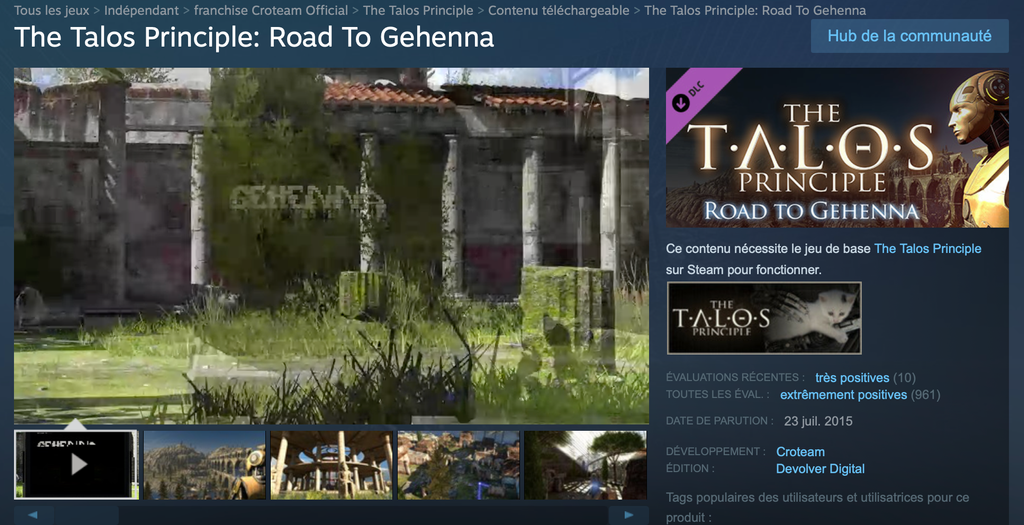This screenshot has width=1024, height=525.
Task: Click the right arrow of thumbnail strip
Action: [629, 515]
